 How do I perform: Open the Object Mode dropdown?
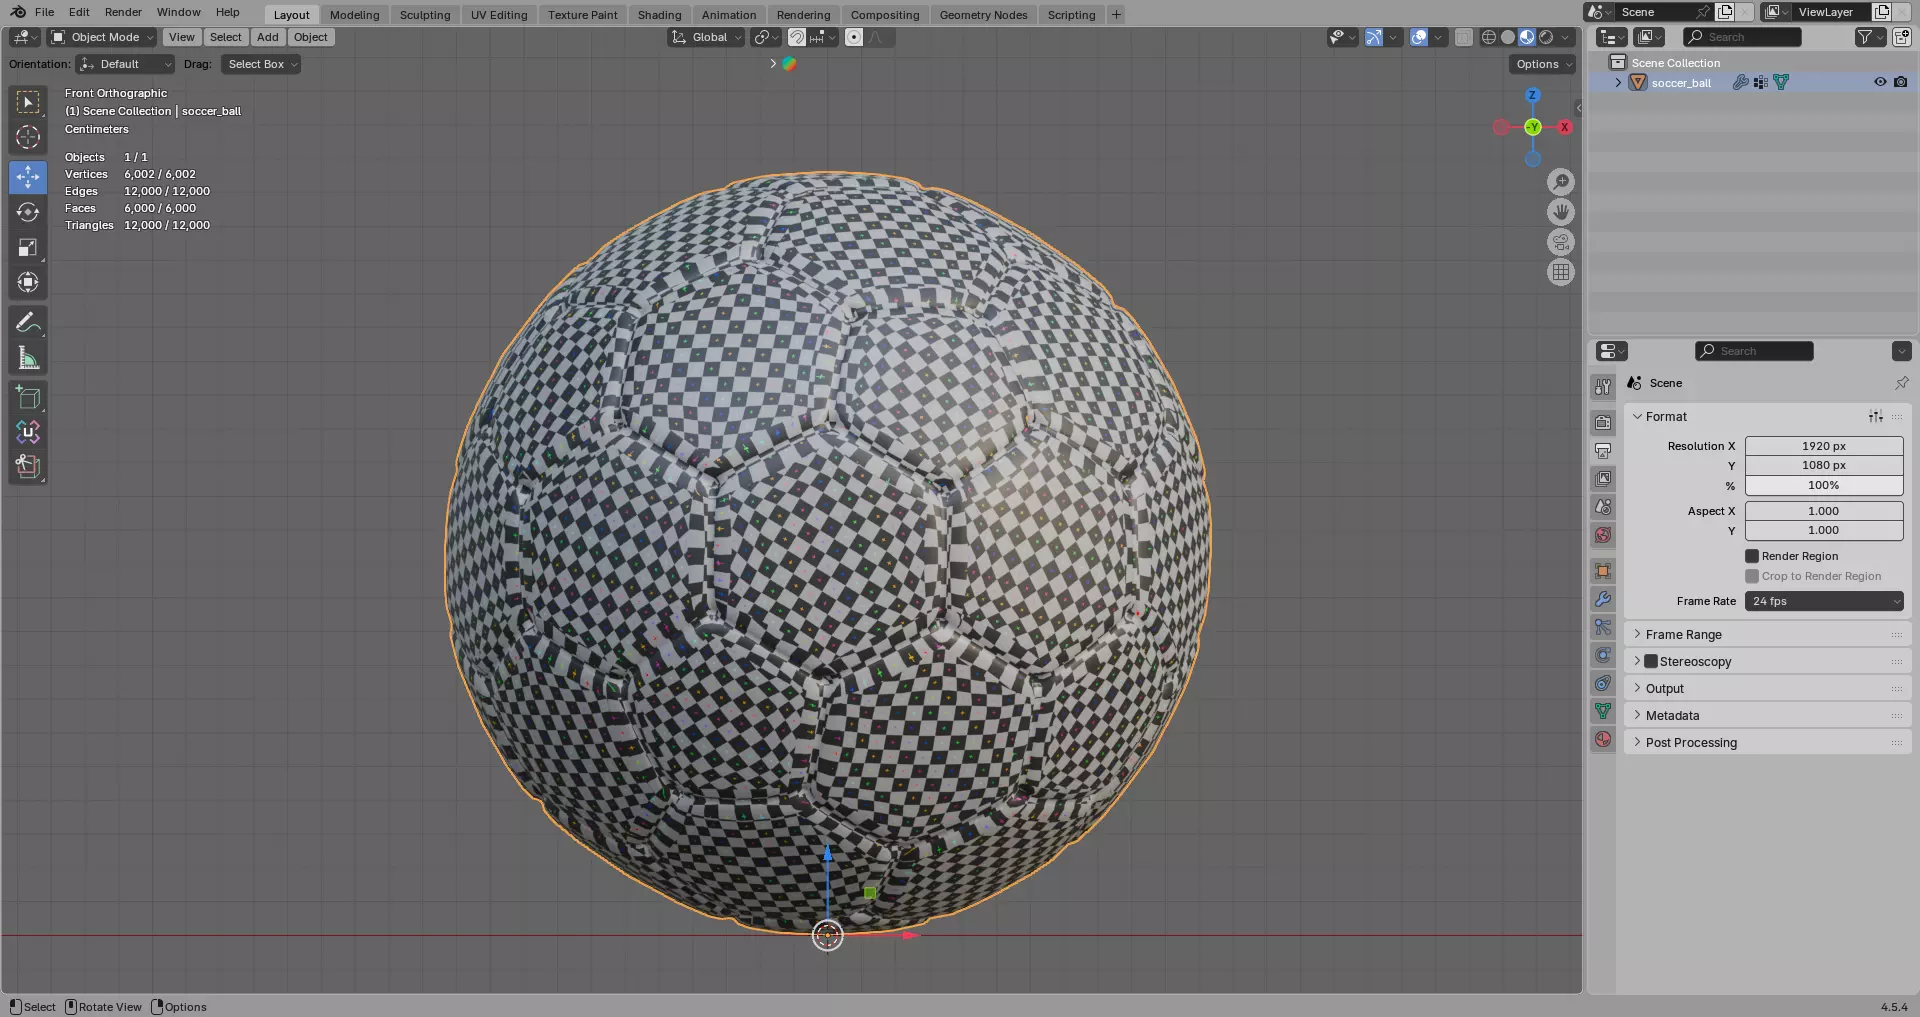[102, 37]
